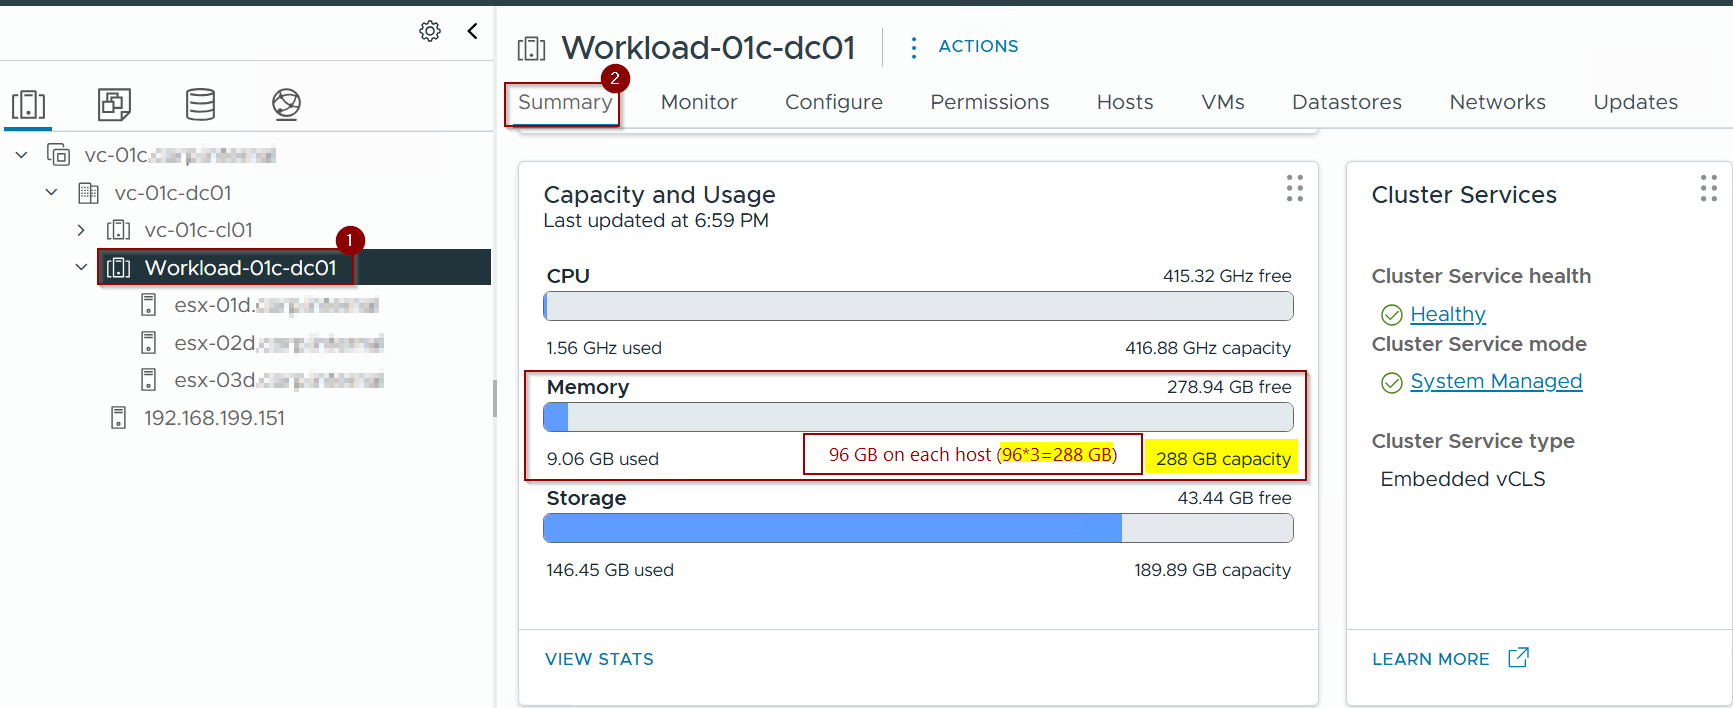
Task: Click the Cluster Services card drag handle
Action: point(1708,189)
